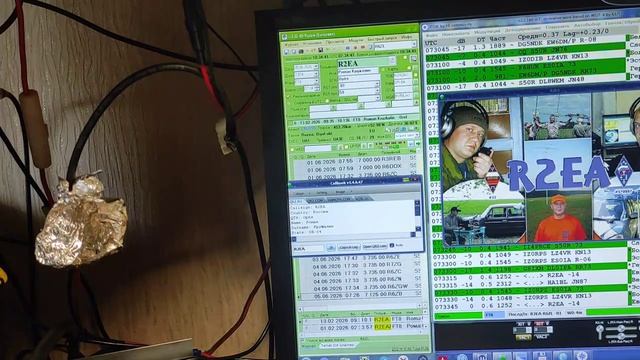Expand the quick query combo box arrow
Screen dimensions: 640x360
(414, 44)
